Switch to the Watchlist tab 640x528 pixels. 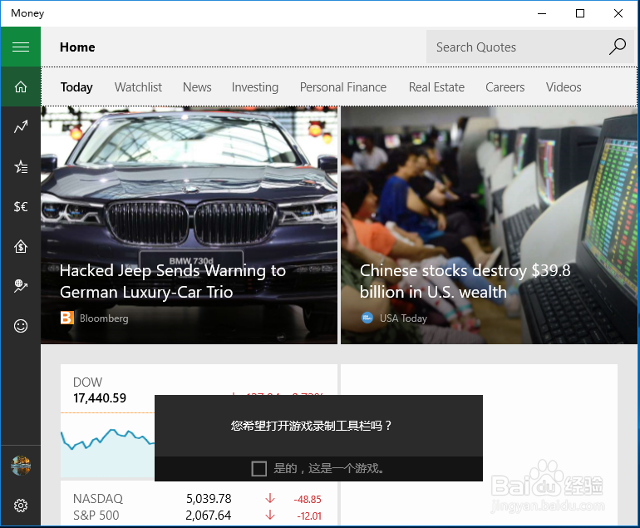coord(138,87)
